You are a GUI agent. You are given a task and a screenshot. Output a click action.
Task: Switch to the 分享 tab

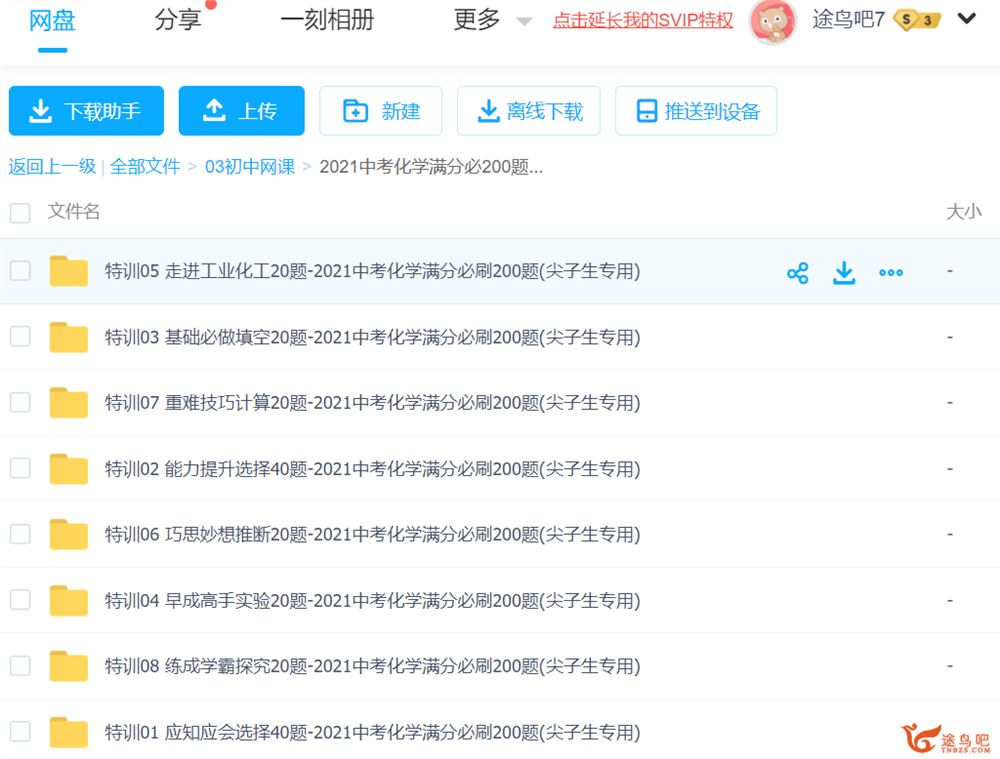(178, 20)
